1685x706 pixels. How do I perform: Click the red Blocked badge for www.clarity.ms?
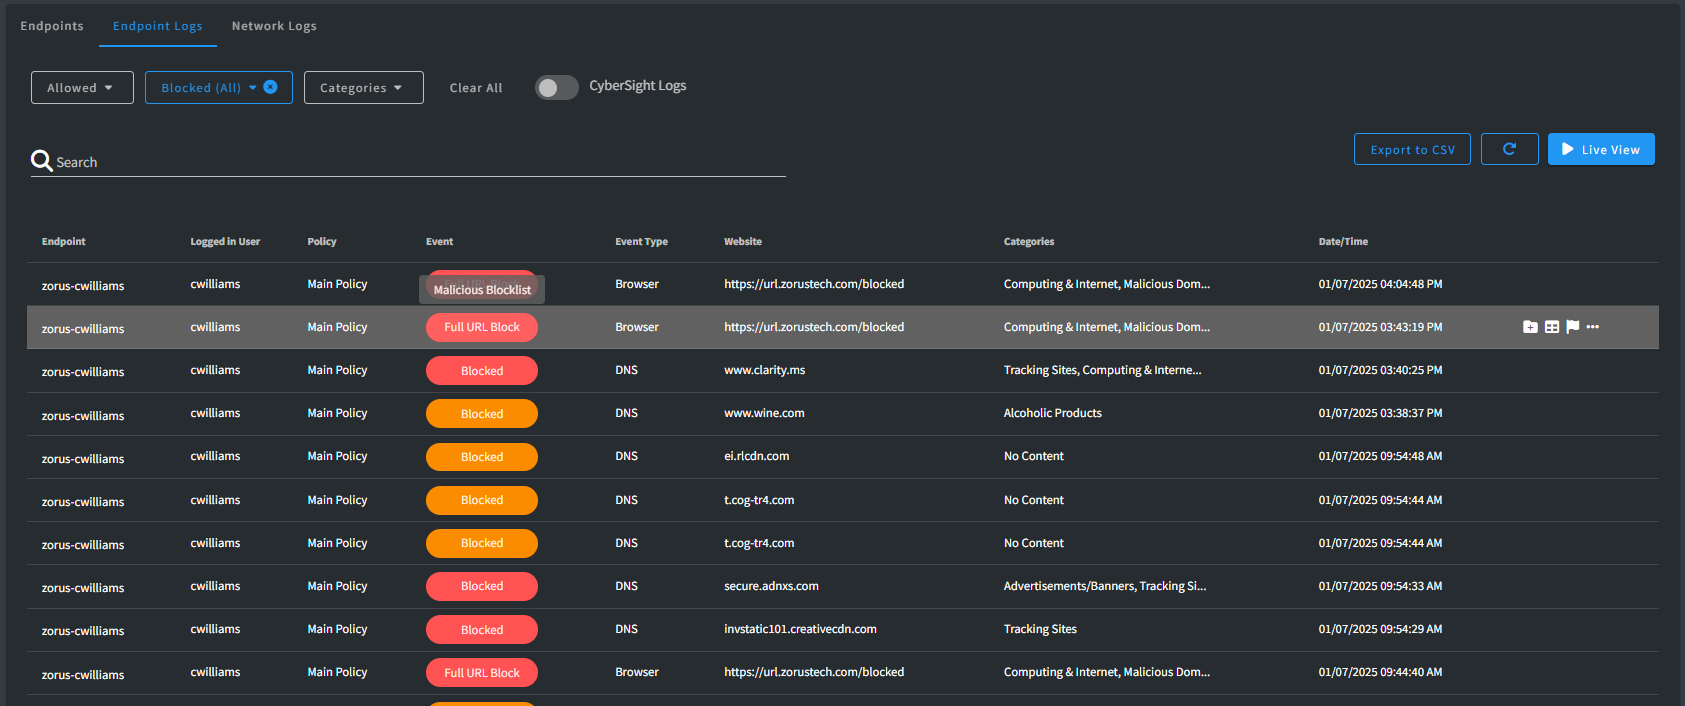(482, 371)
